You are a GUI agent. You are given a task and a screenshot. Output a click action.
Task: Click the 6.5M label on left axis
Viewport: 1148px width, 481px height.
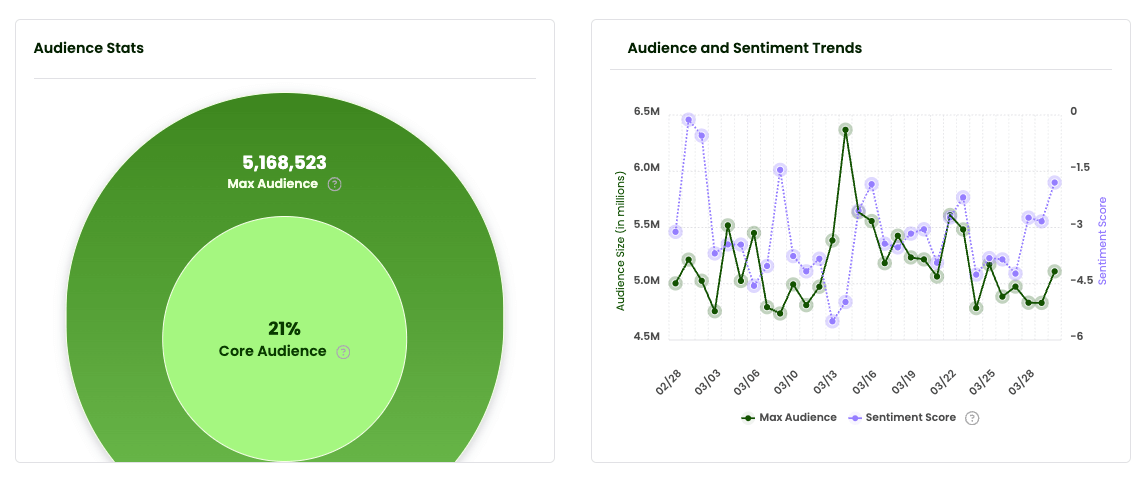click(646, 111)
